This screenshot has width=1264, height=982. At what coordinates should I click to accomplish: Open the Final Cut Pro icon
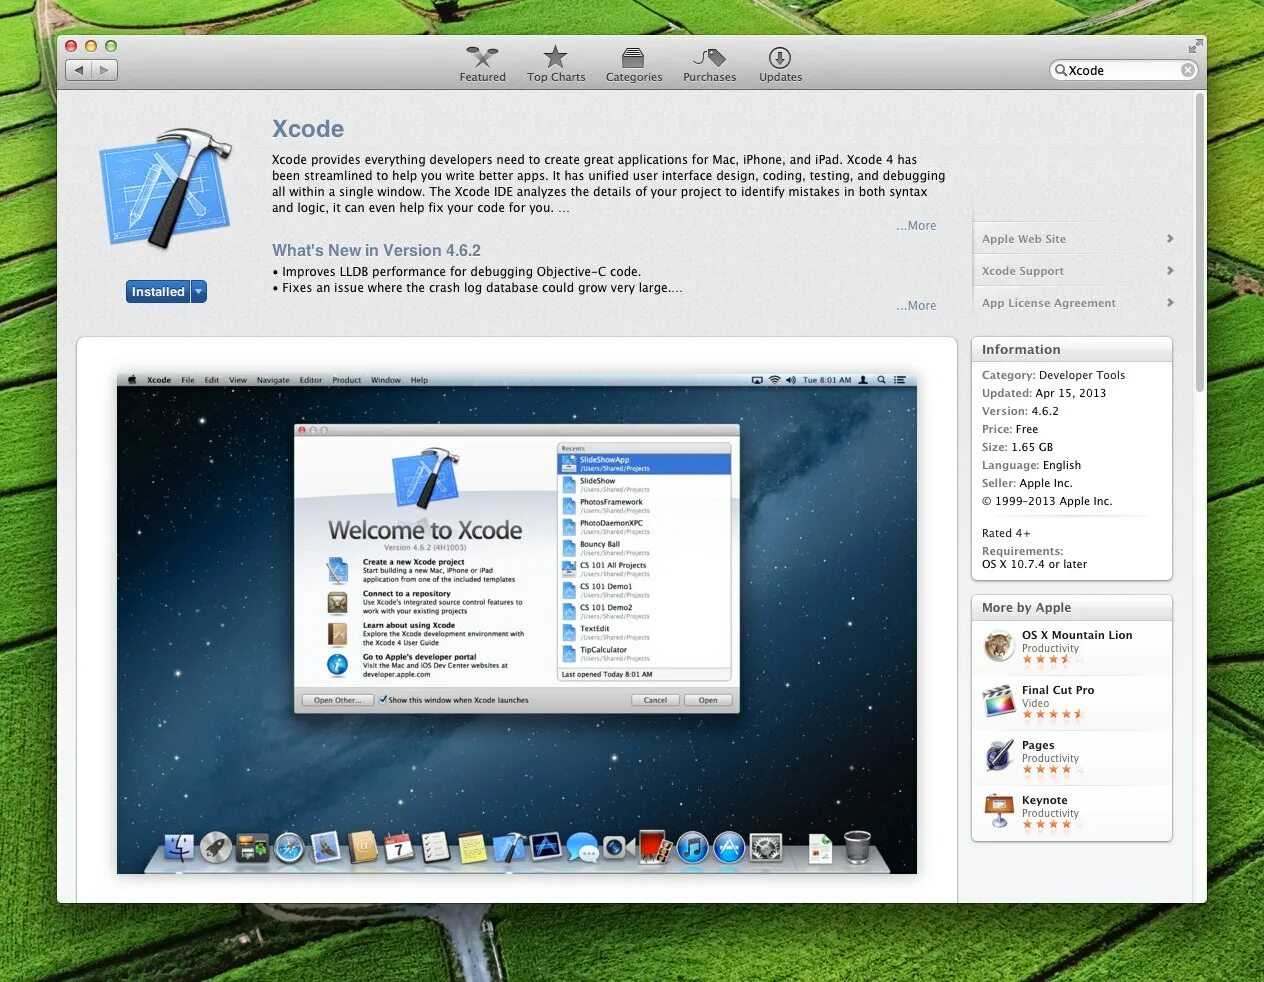click(998, 701)
